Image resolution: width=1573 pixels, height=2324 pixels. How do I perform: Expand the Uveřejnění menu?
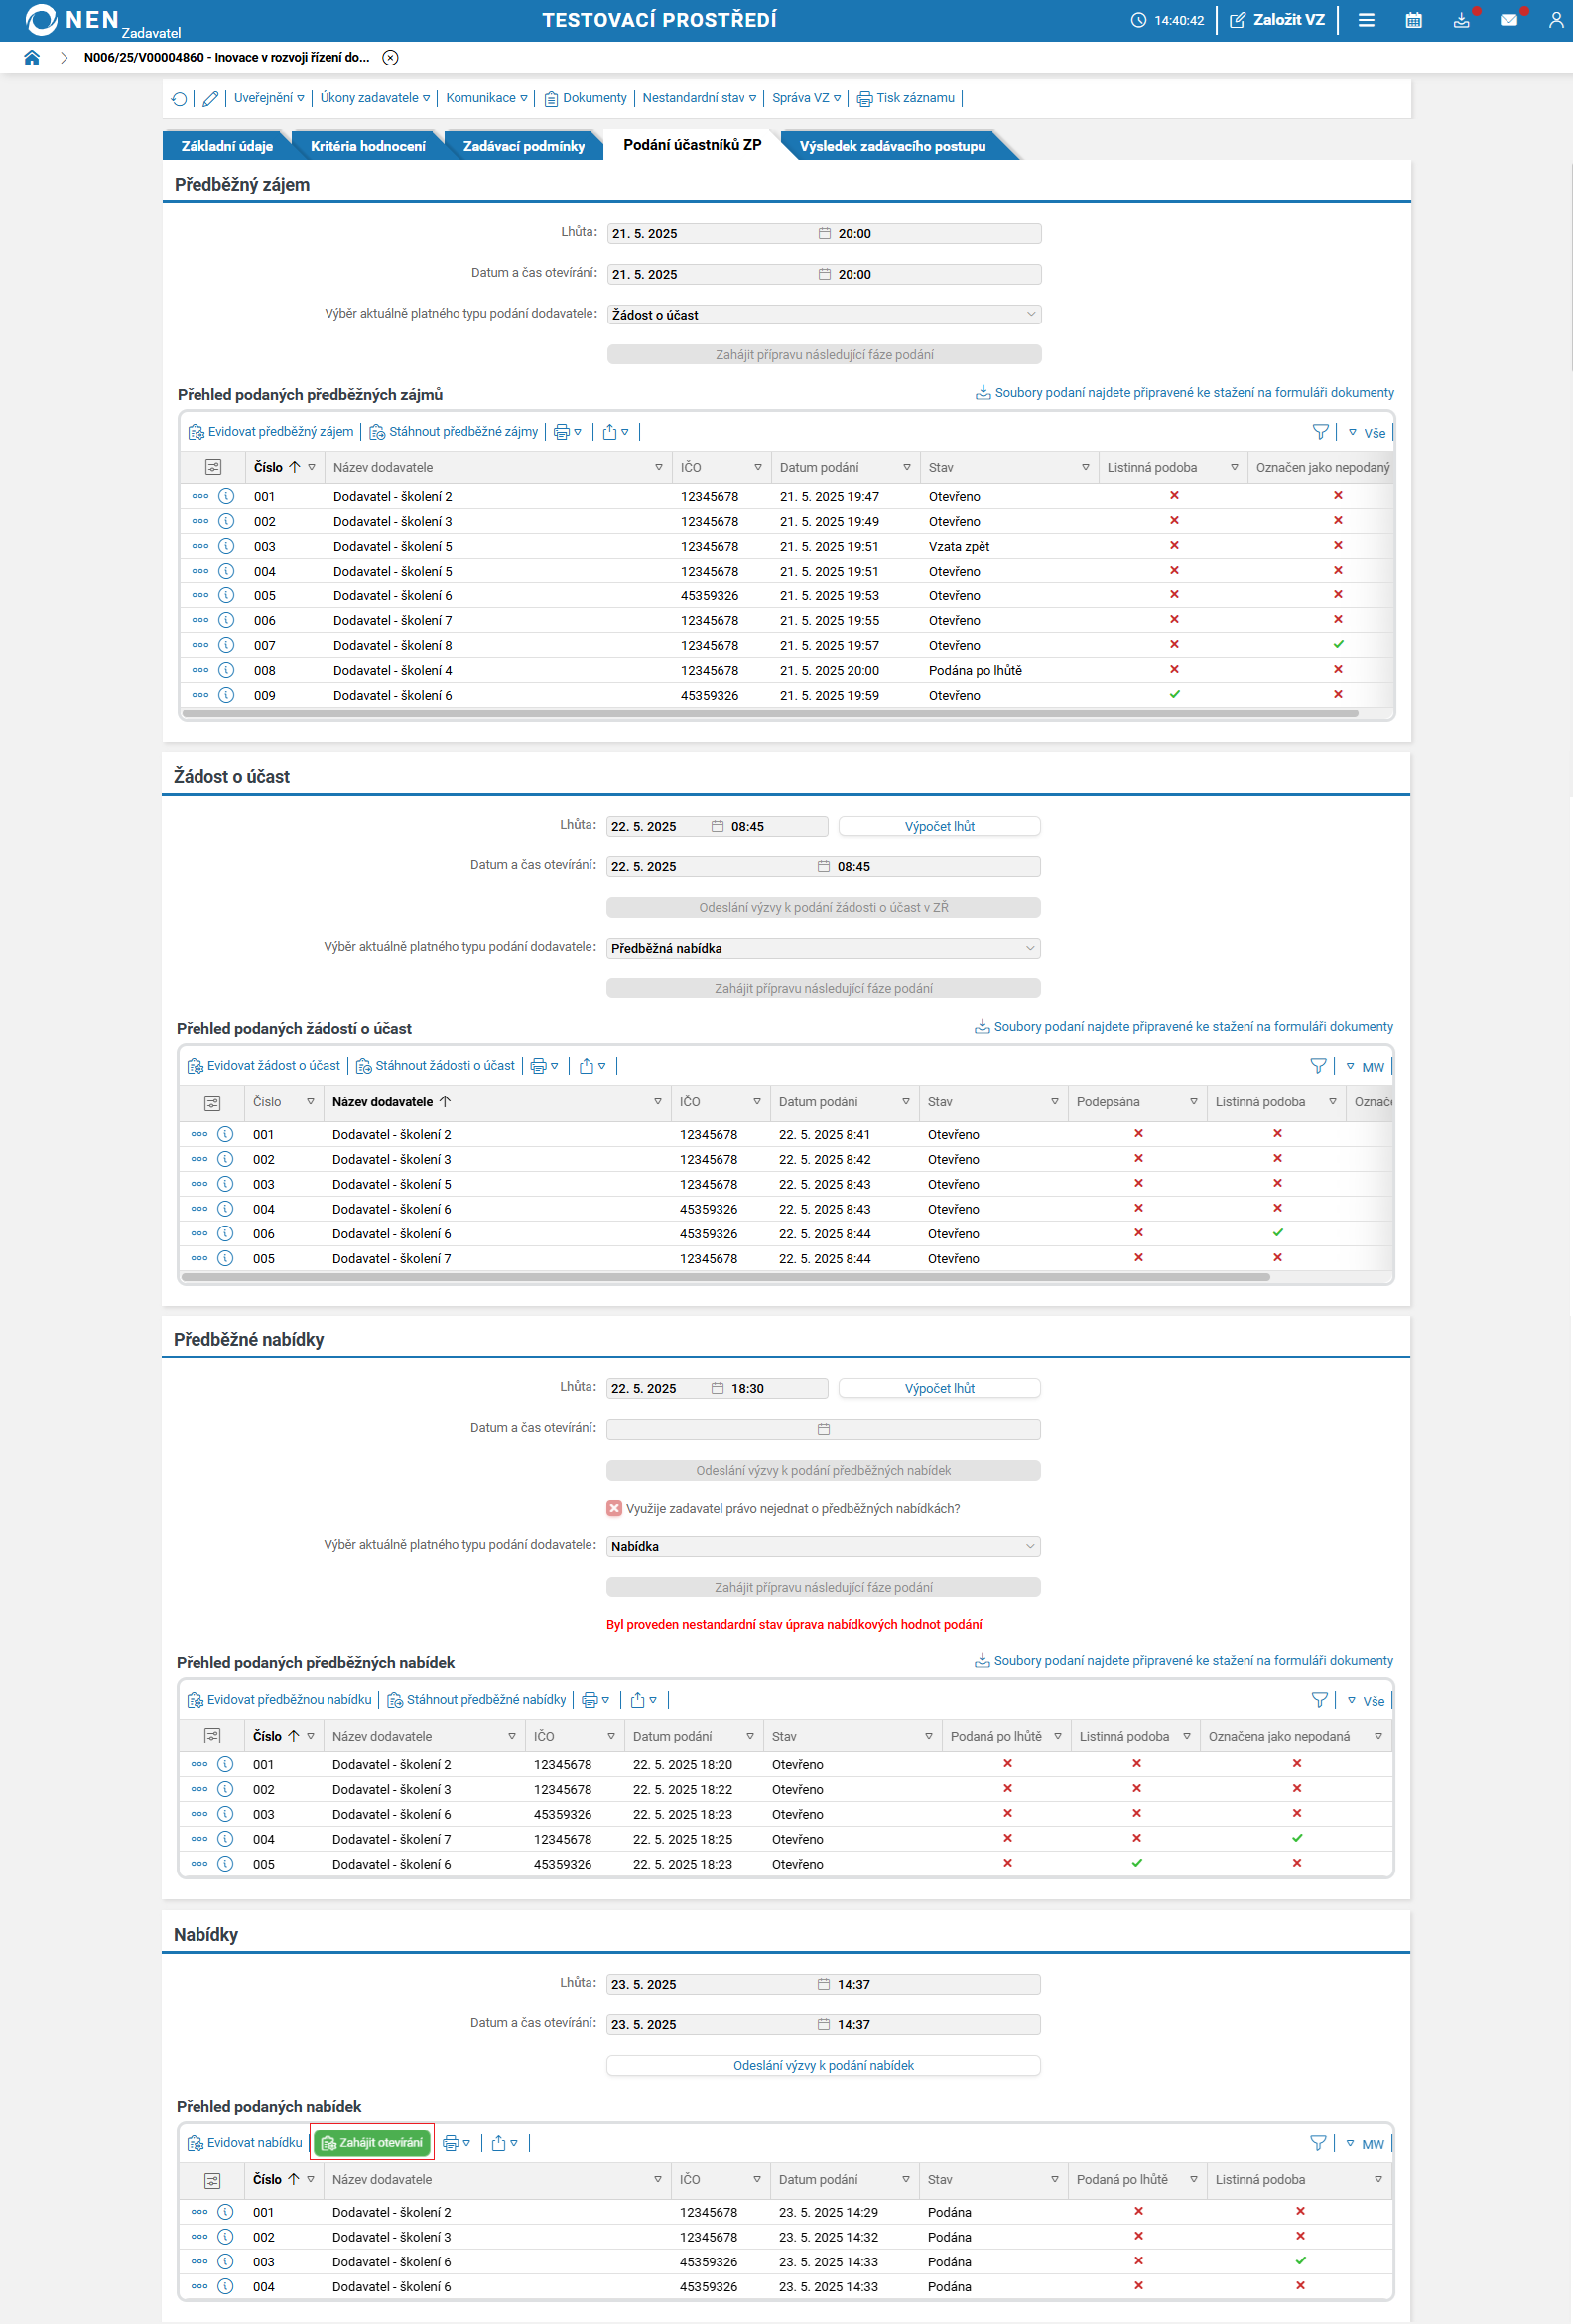[269, 98]
